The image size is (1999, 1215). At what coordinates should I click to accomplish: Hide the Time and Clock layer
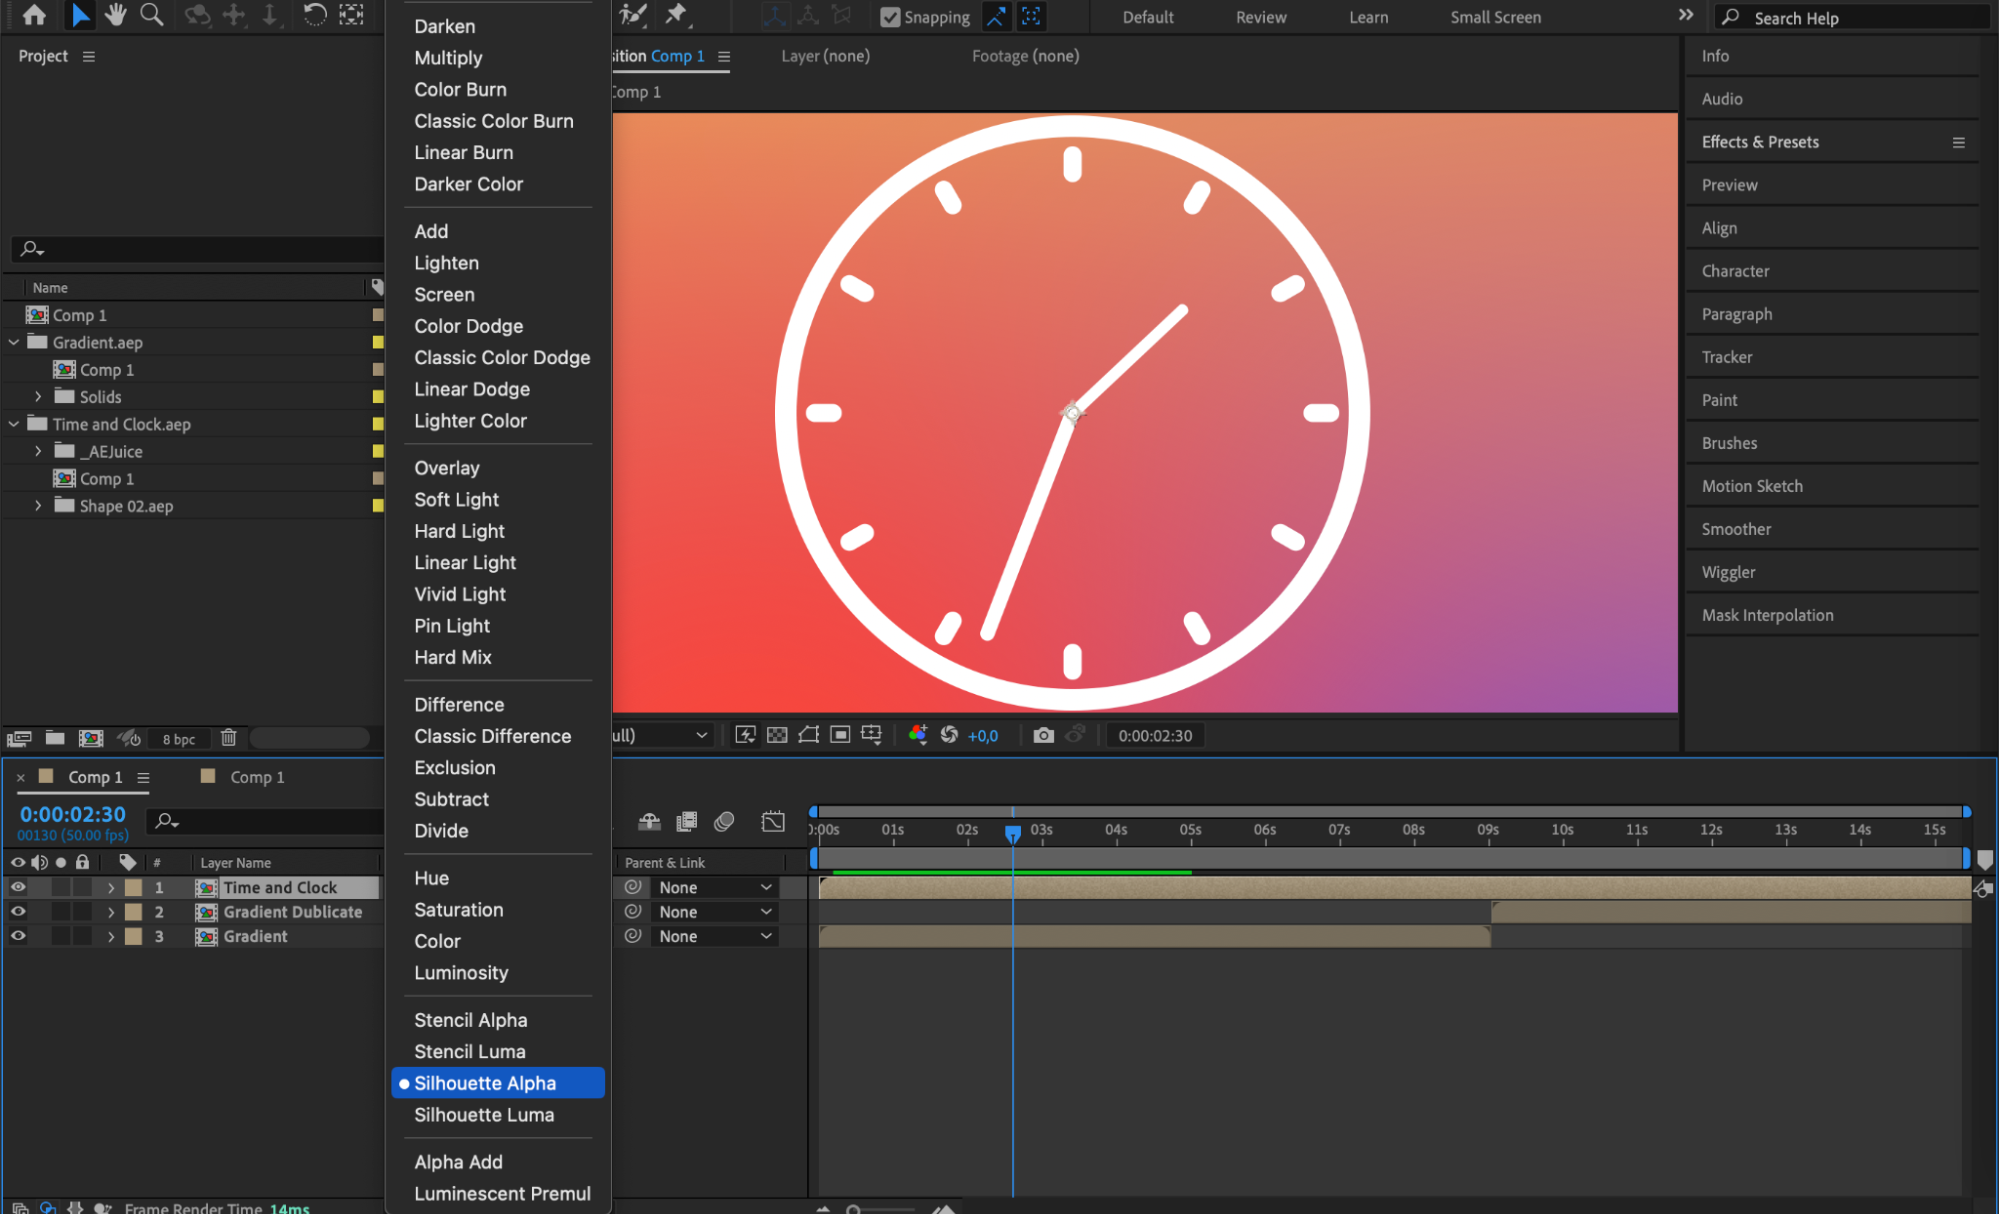pyautogui.click(x=18, y=887)
